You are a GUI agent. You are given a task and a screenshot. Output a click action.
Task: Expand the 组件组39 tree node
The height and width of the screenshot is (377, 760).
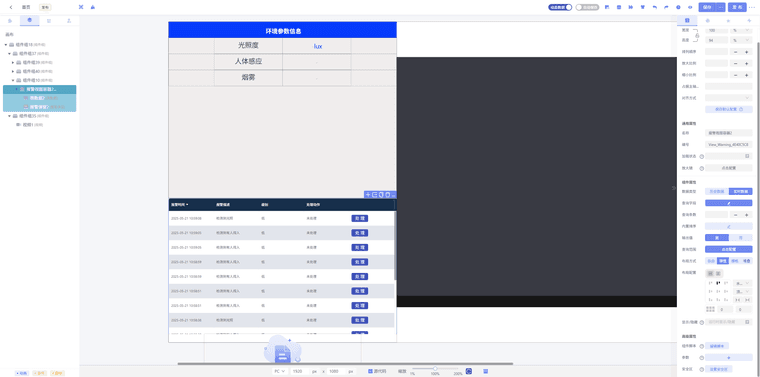pyautogui.click(x=13, y=63)
